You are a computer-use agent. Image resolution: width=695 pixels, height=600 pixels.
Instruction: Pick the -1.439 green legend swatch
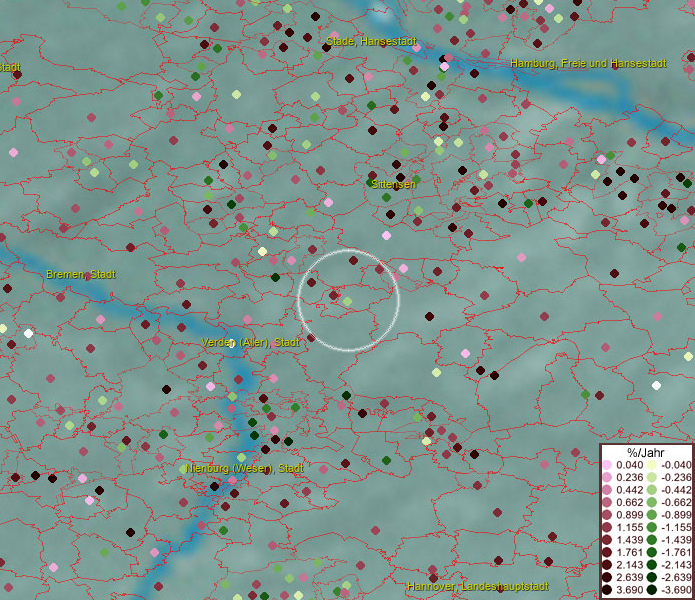coord(652,540)
